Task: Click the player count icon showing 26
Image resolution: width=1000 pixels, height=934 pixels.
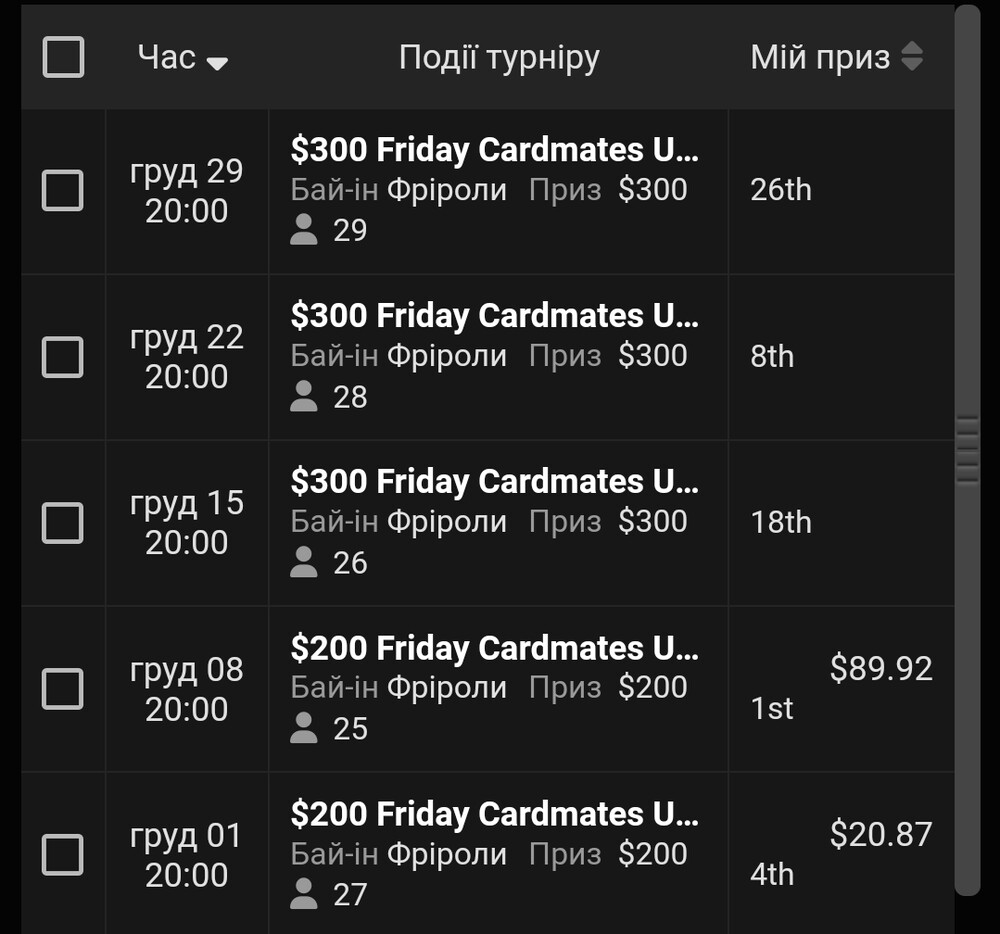Action: click(x=304, y=562)
